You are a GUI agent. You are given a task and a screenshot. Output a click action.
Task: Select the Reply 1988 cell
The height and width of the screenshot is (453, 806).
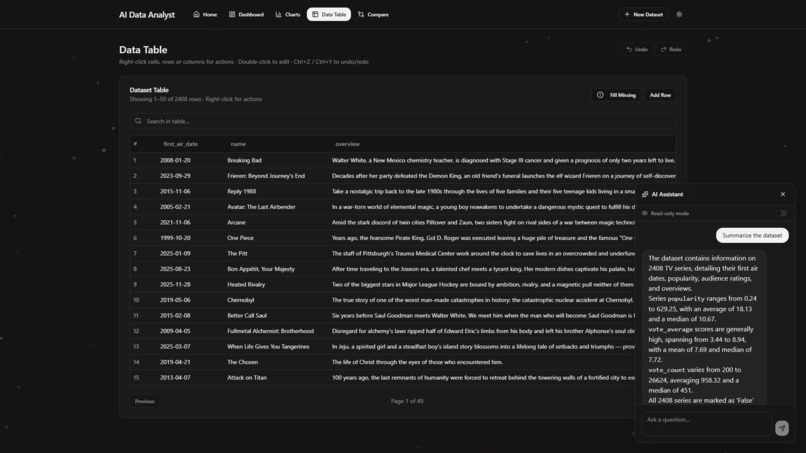pyautogui.click(x=242, y=191)
